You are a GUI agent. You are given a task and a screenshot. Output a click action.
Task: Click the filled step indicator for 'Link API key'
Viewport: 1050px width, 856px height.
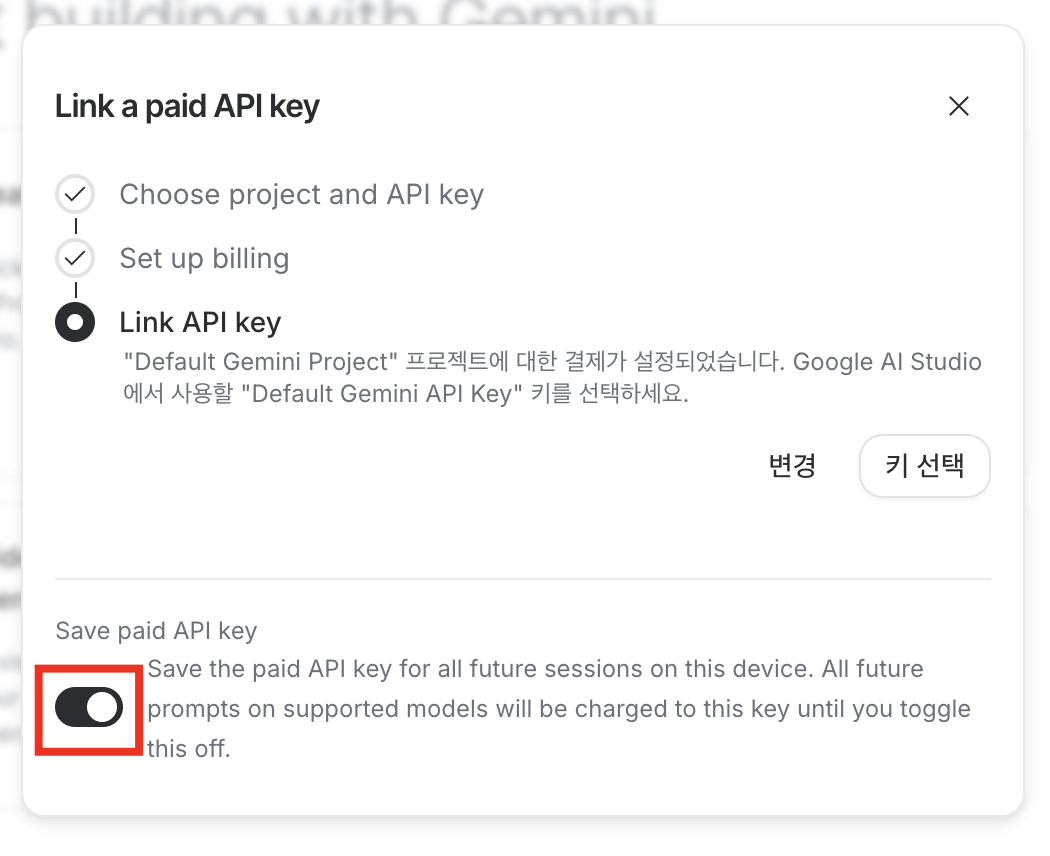tap(74, 322)
